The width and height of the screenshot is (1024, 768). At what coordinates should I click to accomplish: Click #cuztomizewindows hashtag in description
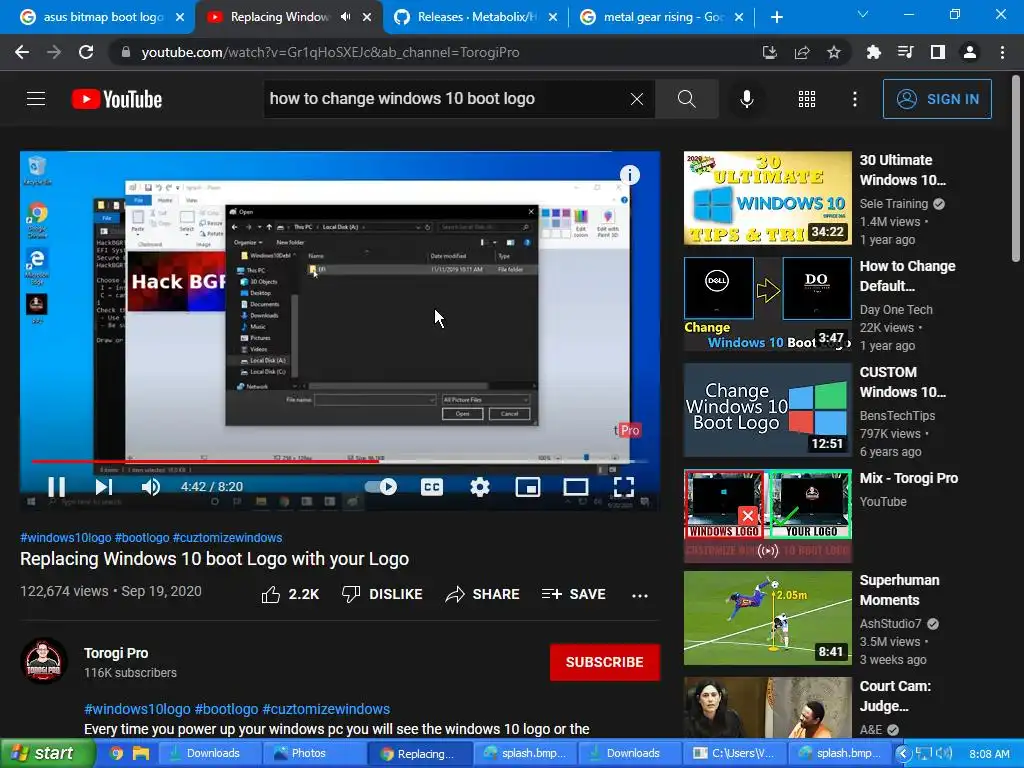point(326,709)
